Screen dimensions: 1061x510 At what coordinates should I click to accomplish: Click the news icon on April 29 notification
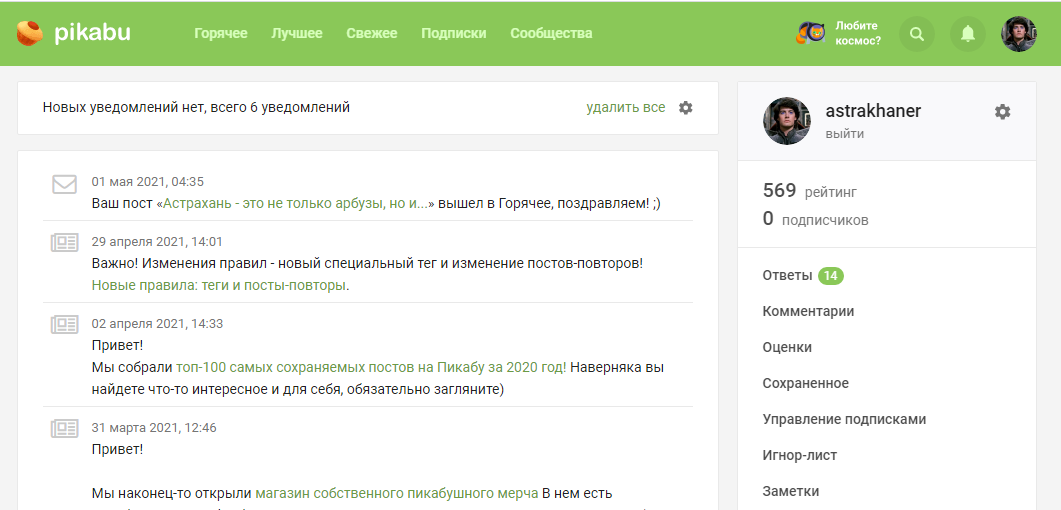(x=65, y=243)
